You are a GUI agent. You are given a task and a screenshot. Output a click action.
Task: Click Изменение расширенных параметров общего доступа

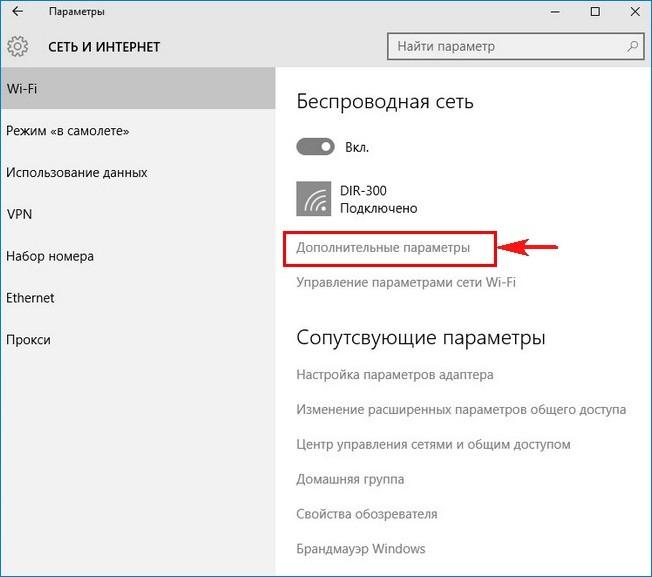(461, 409)
